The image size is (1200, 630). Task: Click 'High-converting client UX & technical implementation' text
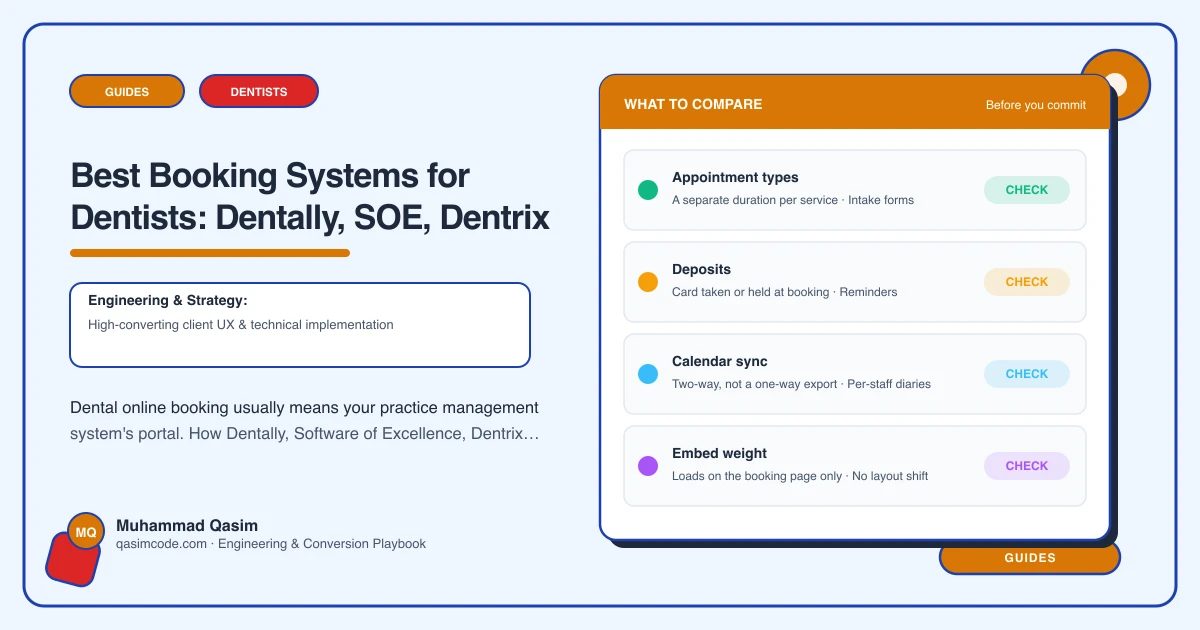[x=241, y=325]
